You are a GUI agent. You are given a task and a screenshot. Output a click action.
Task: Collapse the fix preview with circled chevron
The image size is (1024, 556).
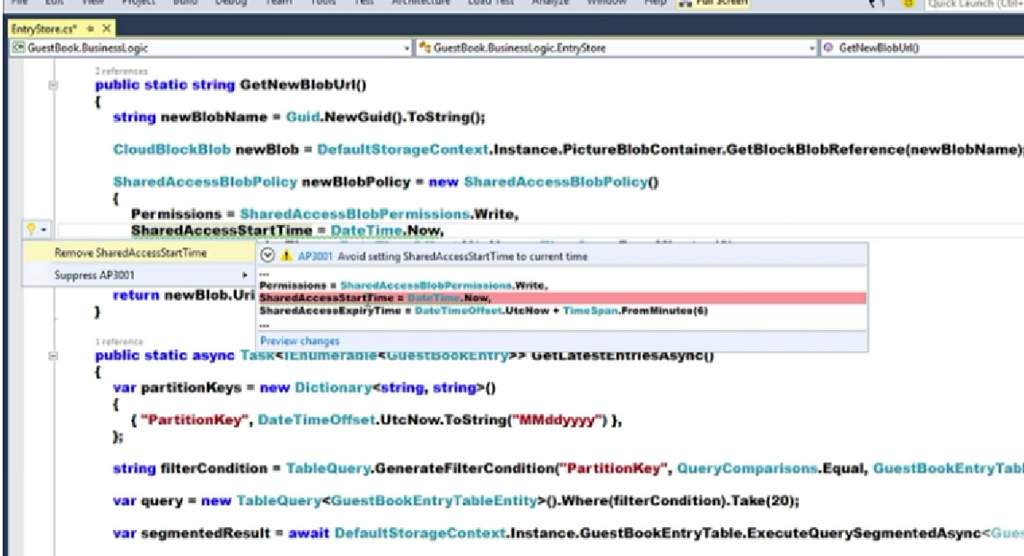(268, 256)
